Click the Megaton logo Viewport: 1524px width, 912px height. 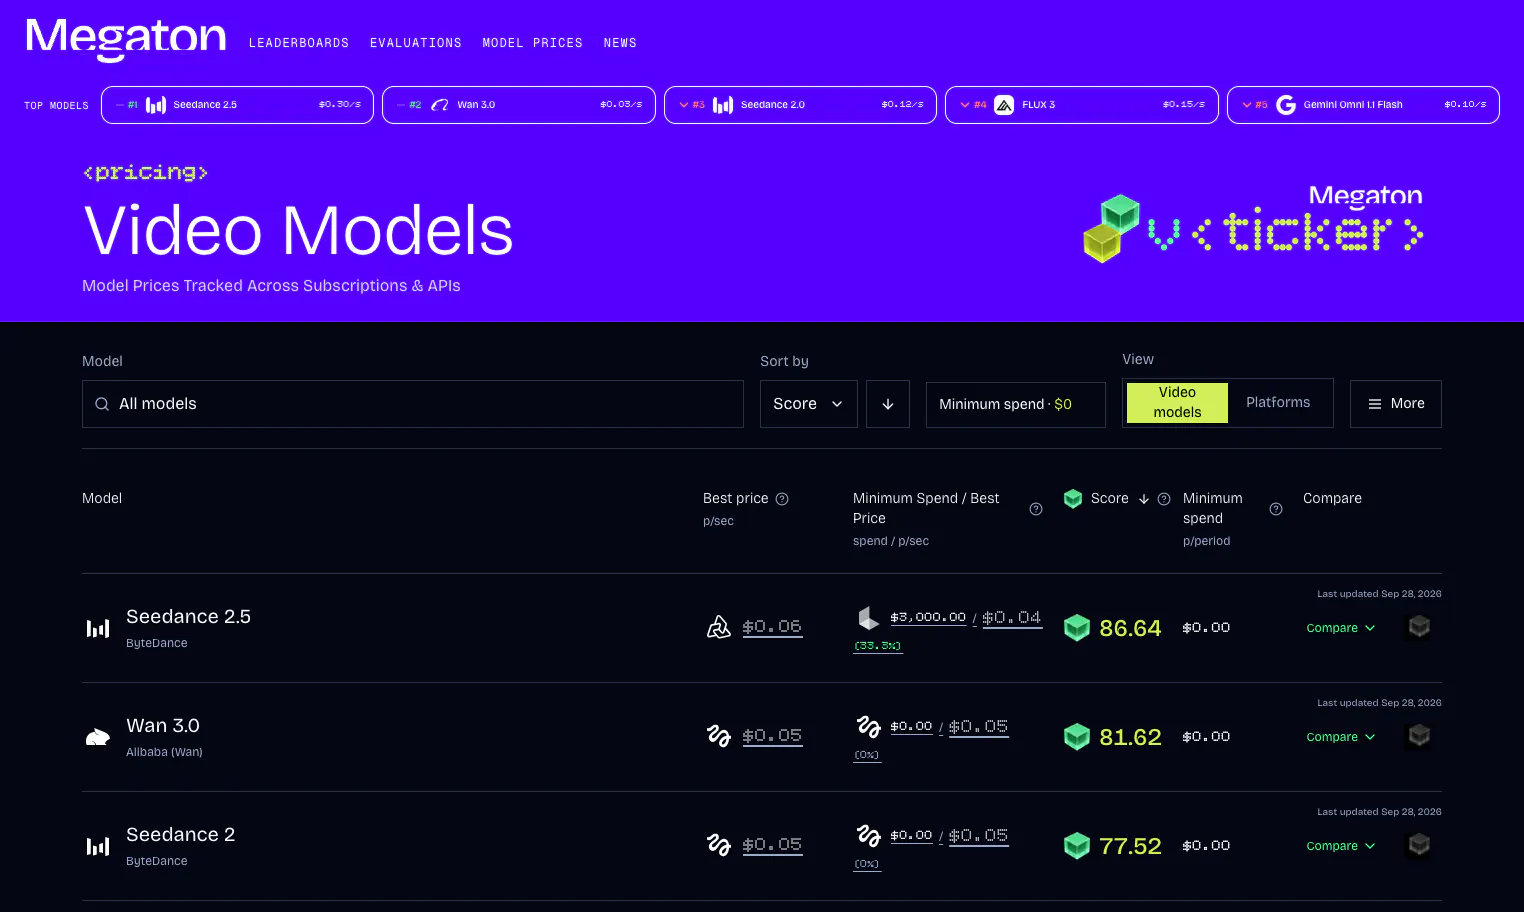pos(126,40)
